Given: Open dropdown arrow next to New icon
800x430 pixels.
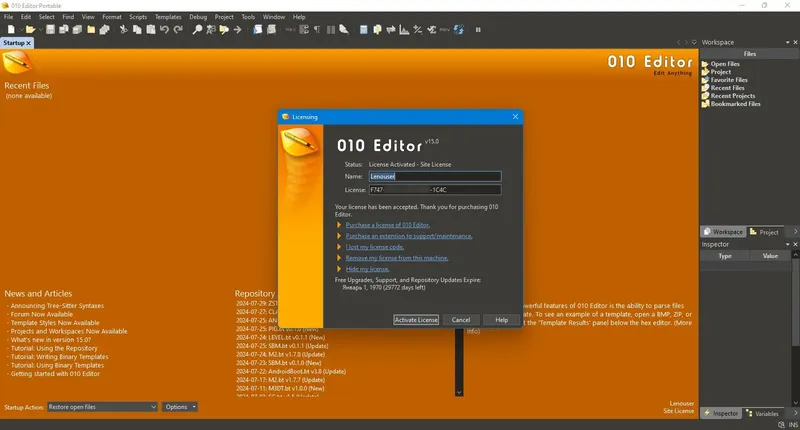Looking at the screenshot, I should tap(20, 30).
